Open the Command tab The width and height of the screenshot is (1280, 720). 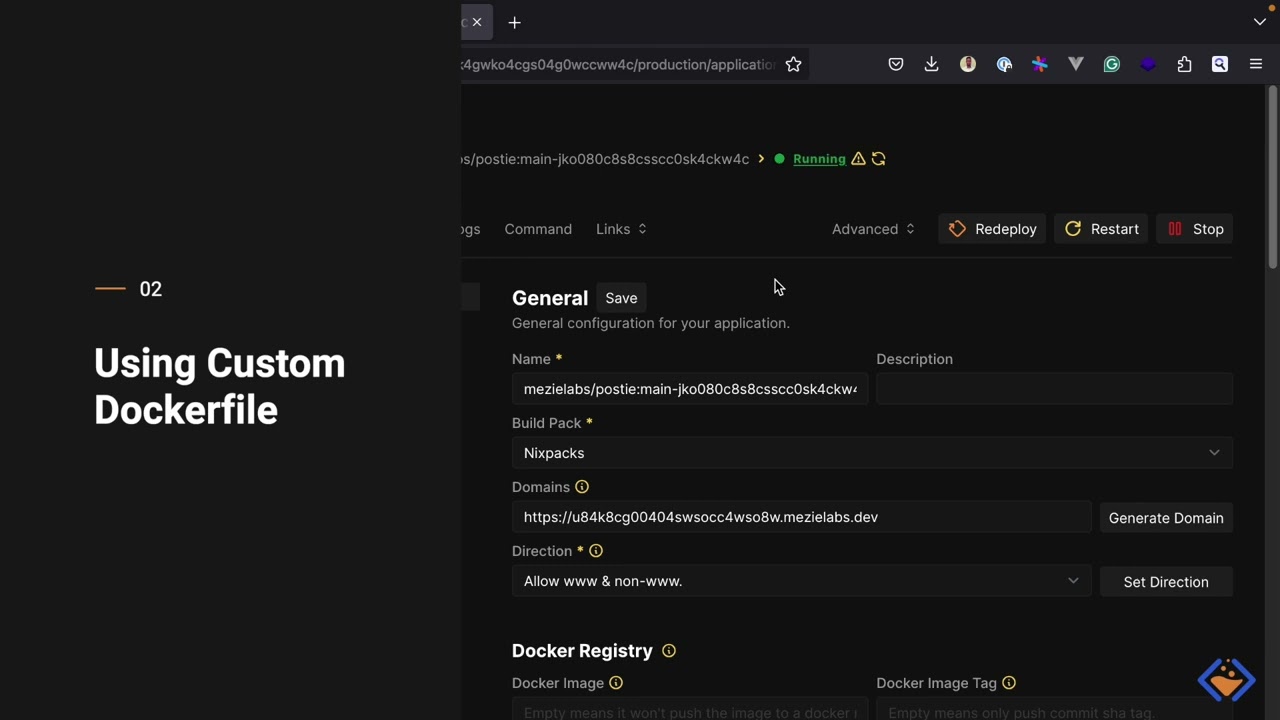pyautogui.click(x=538, y=229)
